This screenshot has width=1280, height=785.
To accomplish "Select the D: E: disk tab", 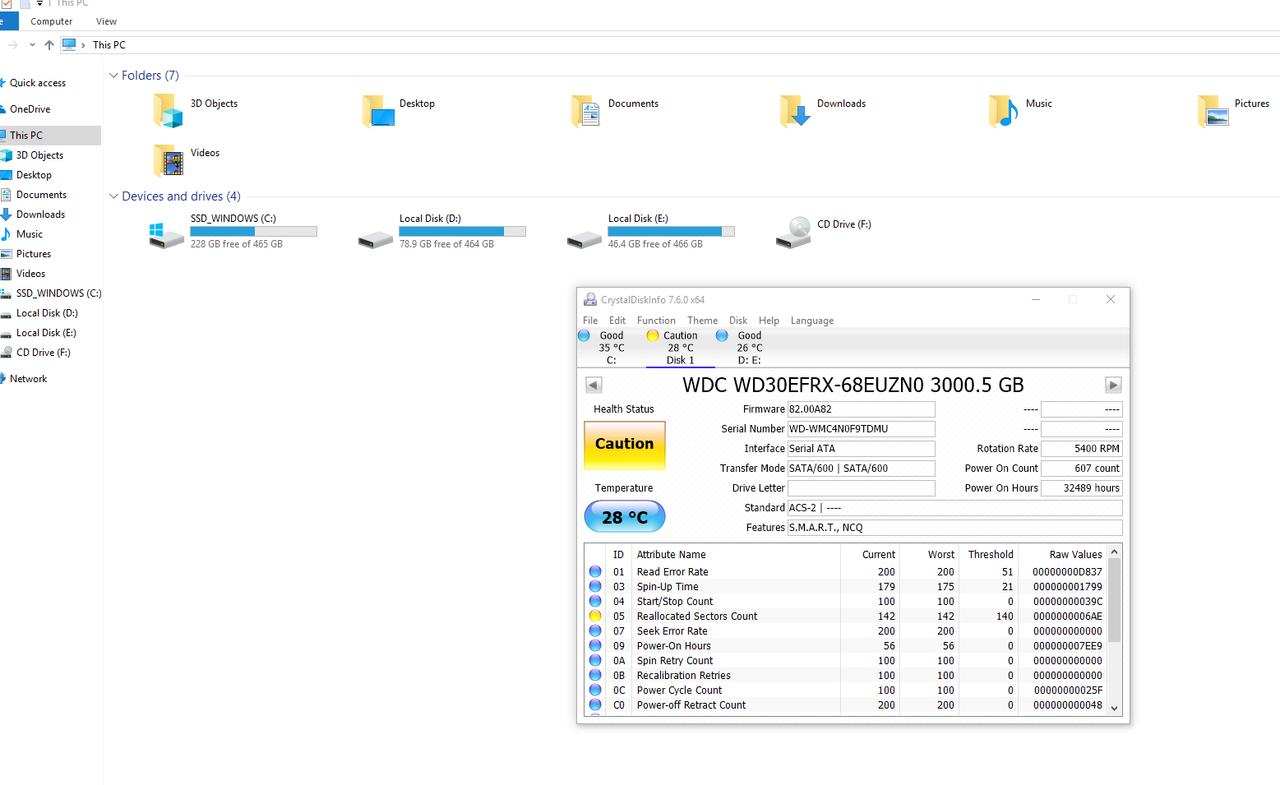I will [749, 348].
